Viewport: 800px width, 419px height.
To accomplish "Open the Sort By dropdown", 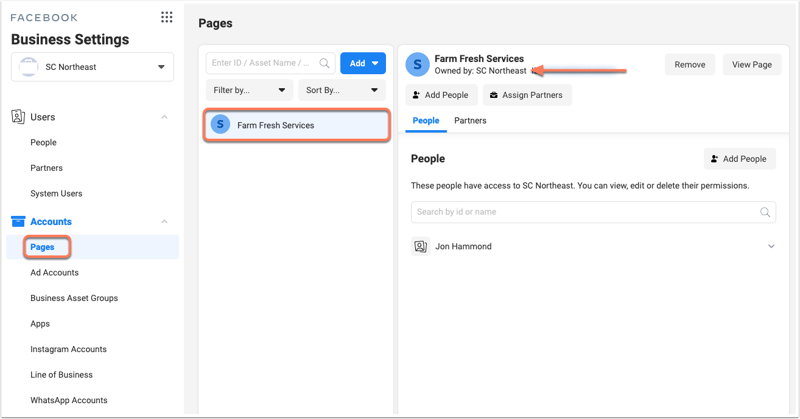I will tap(342, 90).
